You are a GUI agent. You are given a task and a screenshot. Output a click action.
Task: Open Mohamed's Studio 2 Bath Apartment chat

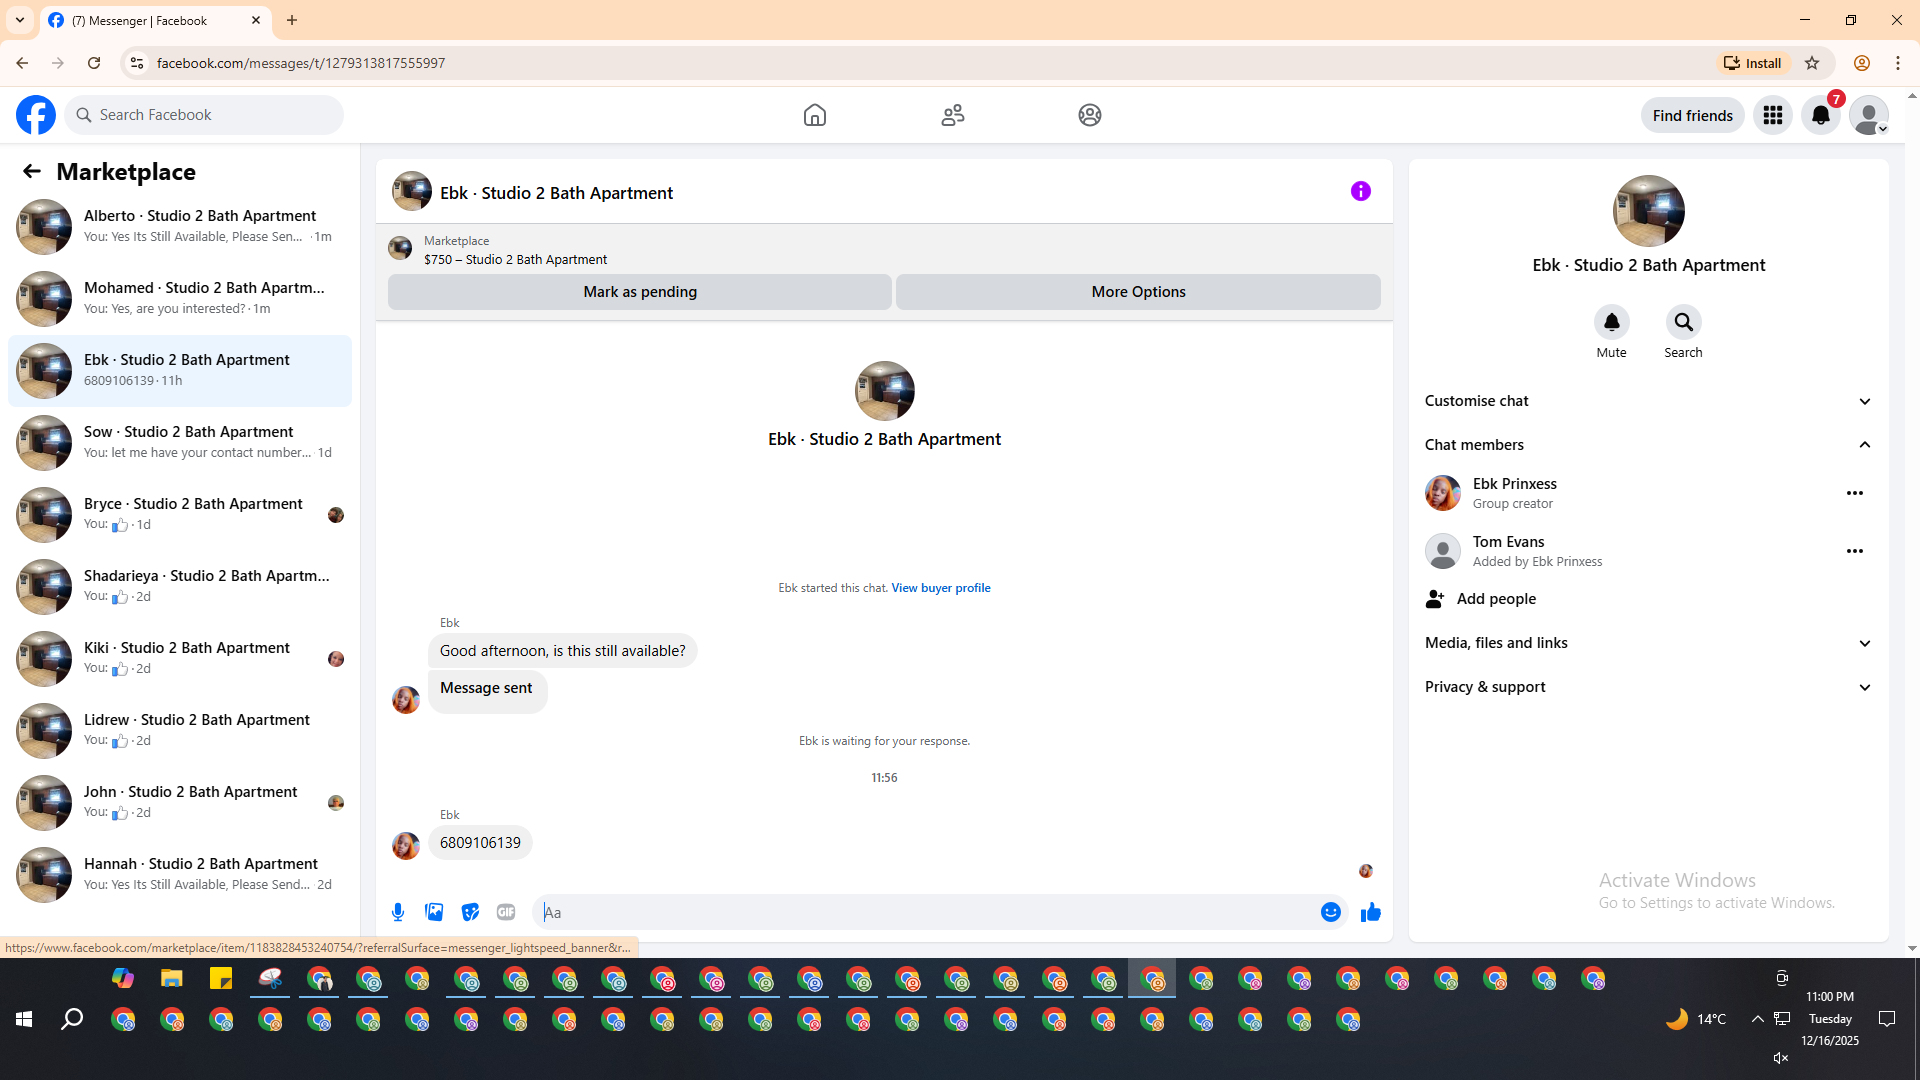pos(180,298)
